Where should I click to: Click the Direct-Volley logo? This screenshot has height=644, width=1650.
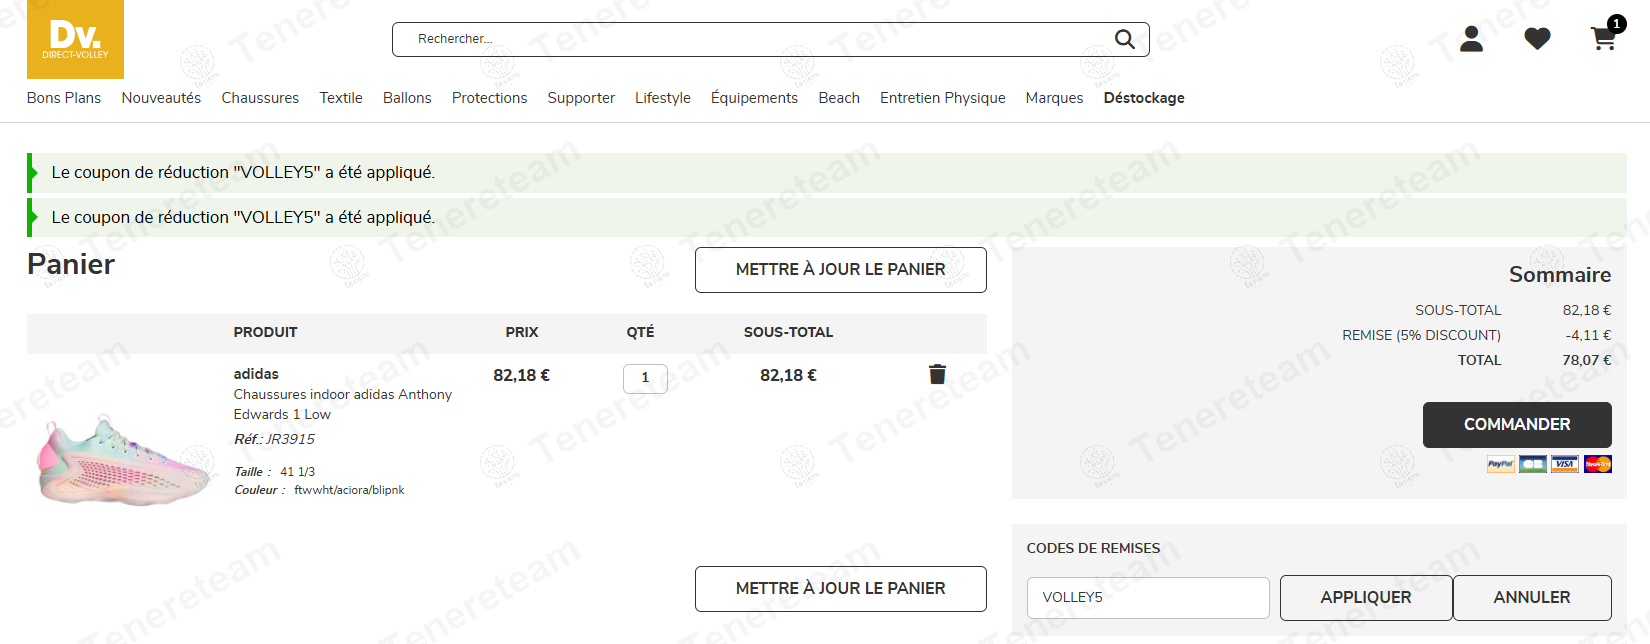75,39
